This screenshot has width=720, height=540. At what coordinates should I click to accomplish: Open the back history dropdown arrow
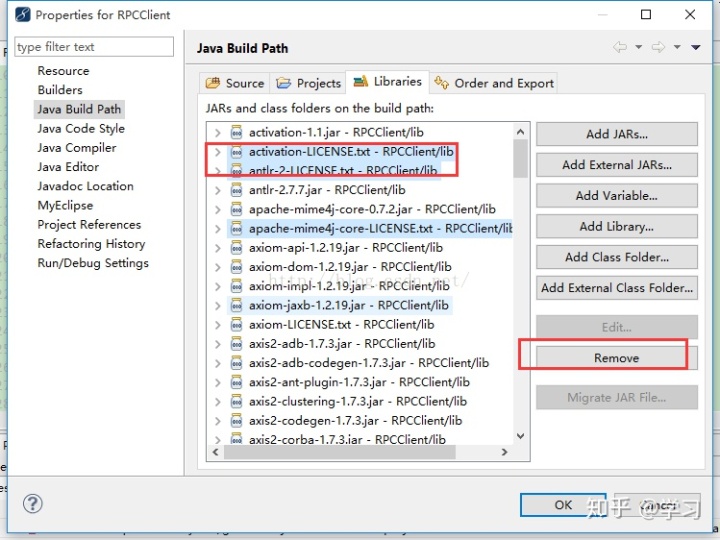pyautogui.click(x=638, y=47)
